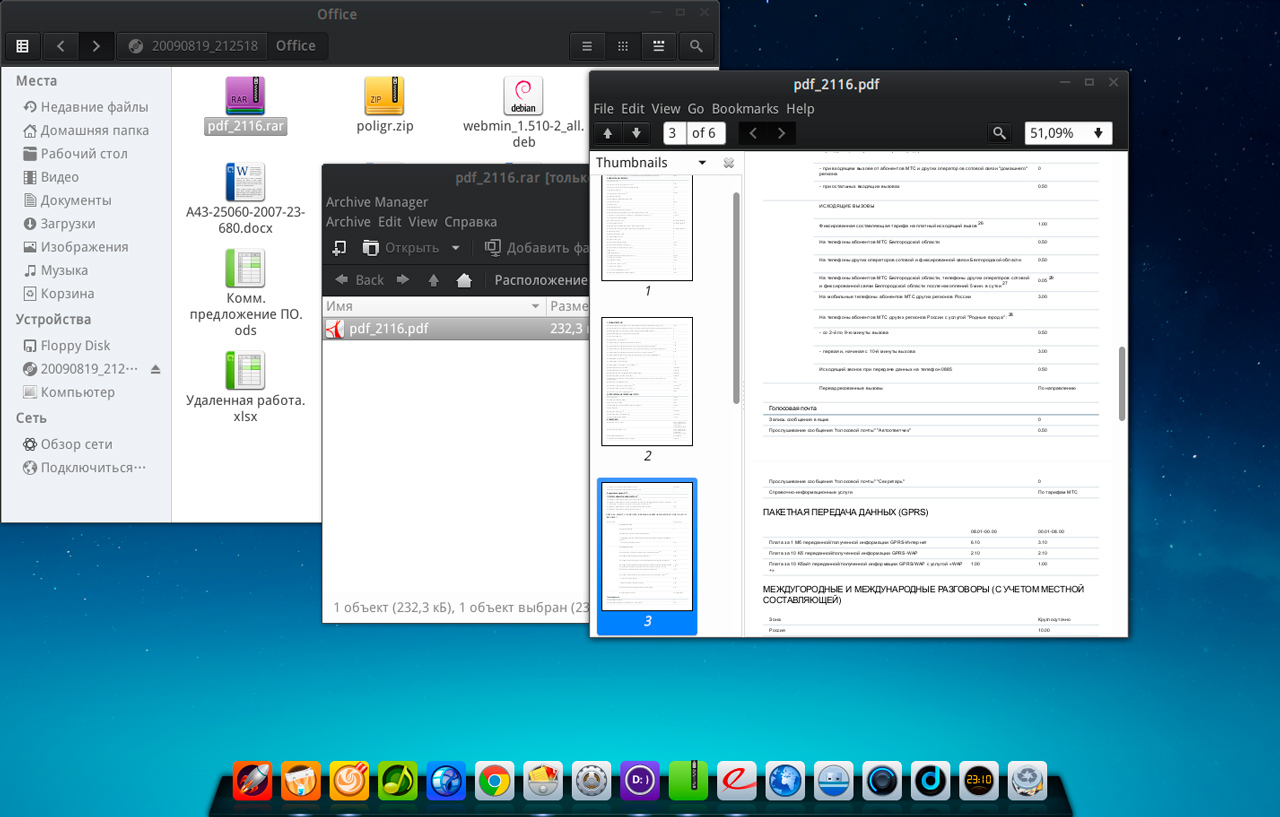Switch file manager to list view

588,46
